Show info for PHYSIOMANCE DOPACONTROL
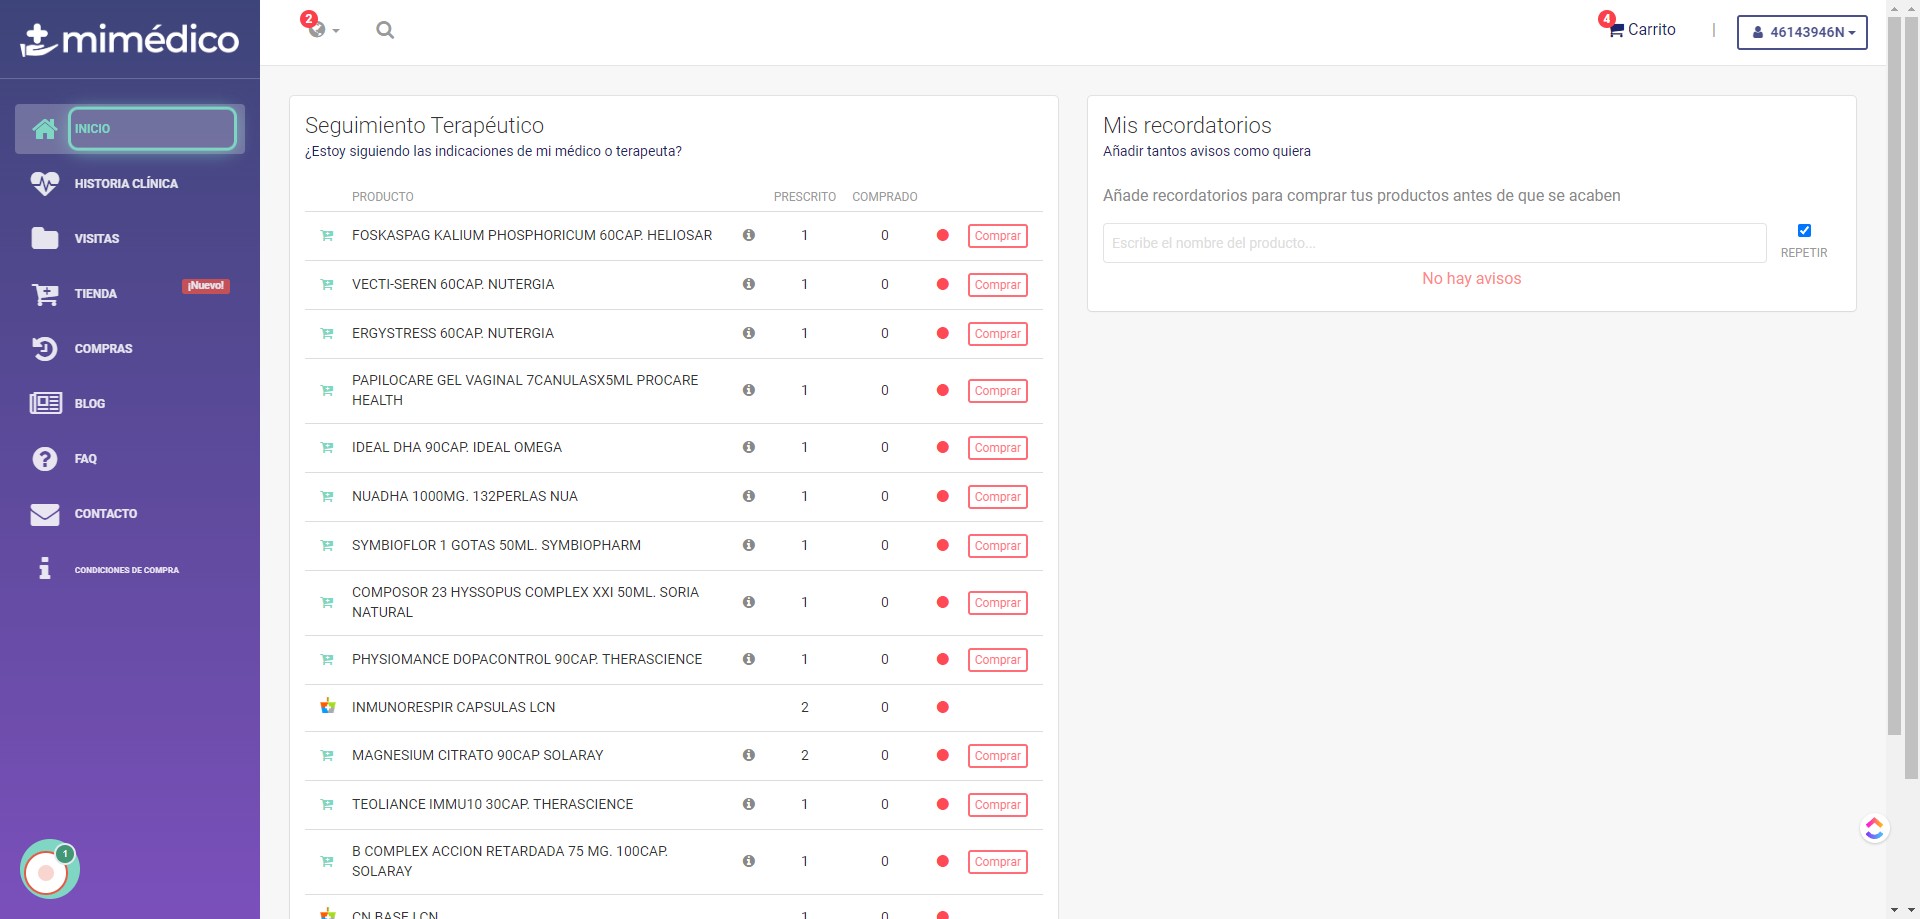The width and height of the screenshot is (1920, 919). 748,659
